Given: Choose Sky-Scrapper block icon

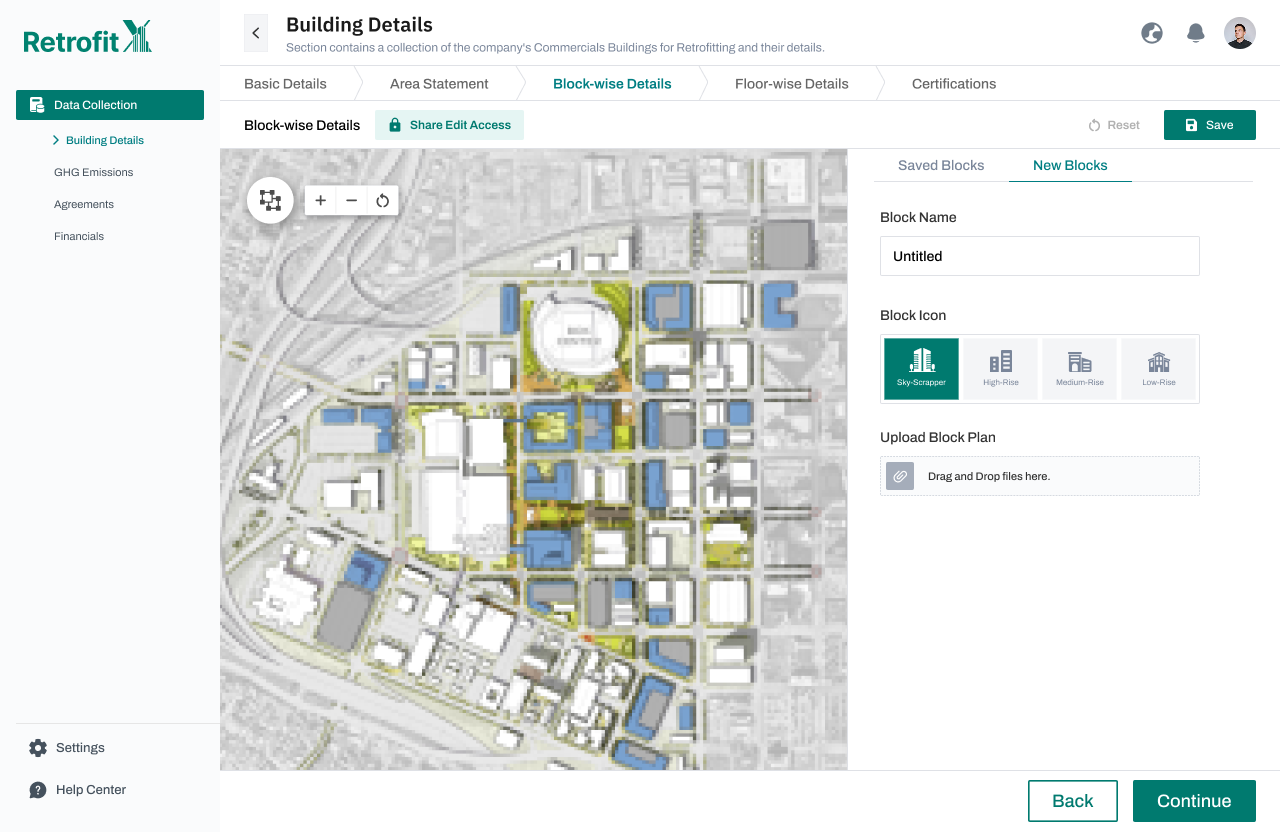Looking at the screenshot, I should (x=921, y=369).
